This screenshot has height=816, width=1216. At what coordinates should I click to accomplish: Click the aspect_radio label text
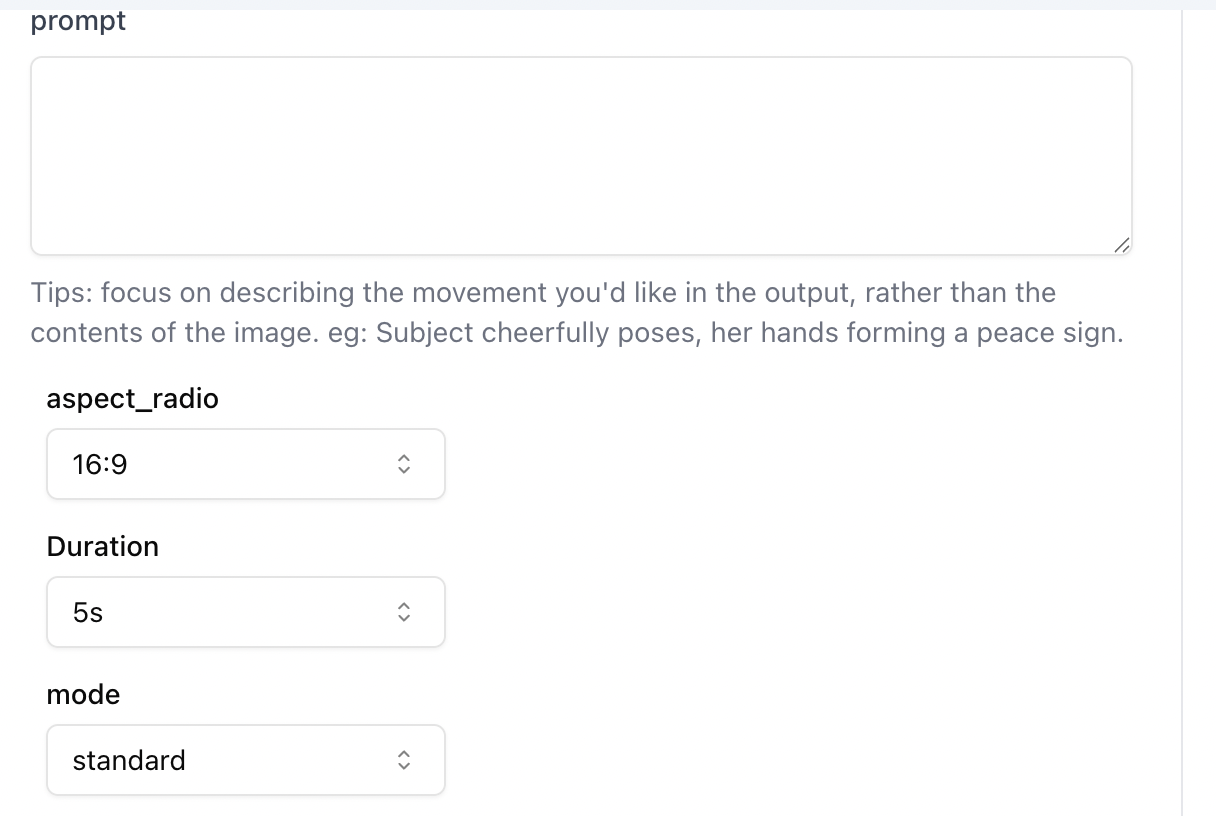133,398
